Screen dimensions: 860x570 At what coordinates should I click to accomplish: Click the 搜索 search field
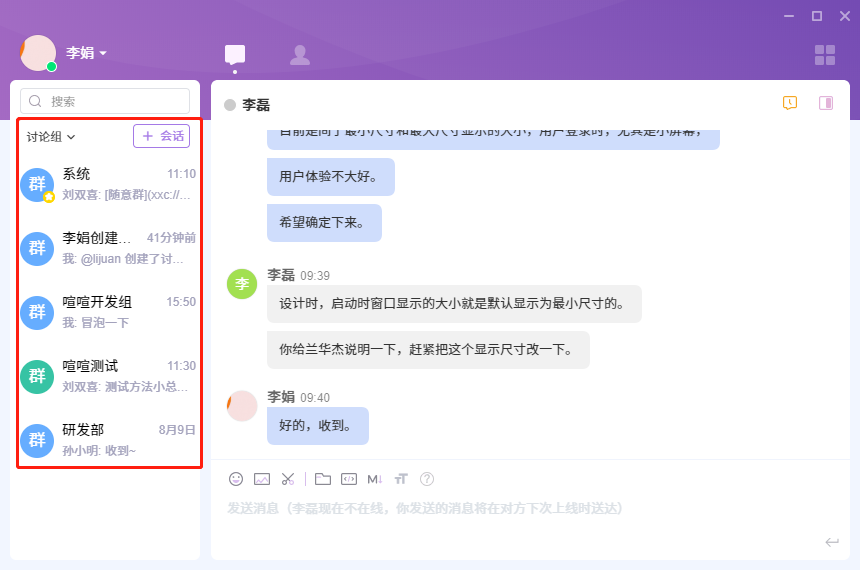click(x=105, y=101)
